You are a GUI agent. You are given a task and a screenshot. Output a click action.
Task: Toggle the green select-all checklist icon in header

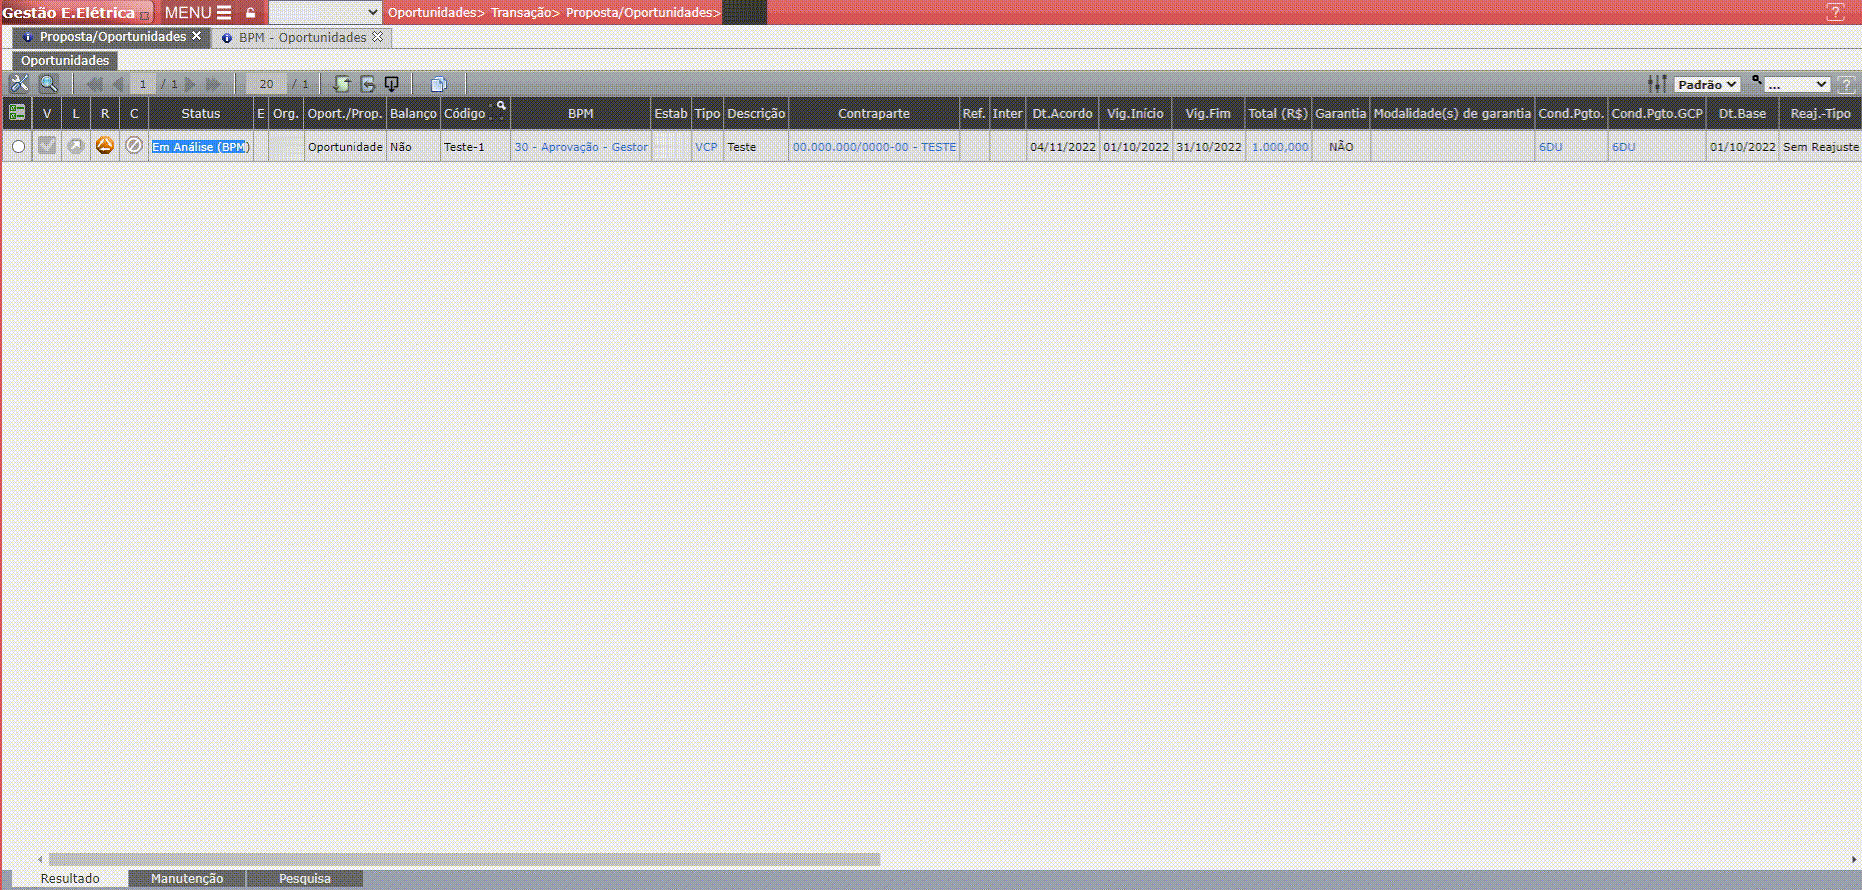click(17, 113)
